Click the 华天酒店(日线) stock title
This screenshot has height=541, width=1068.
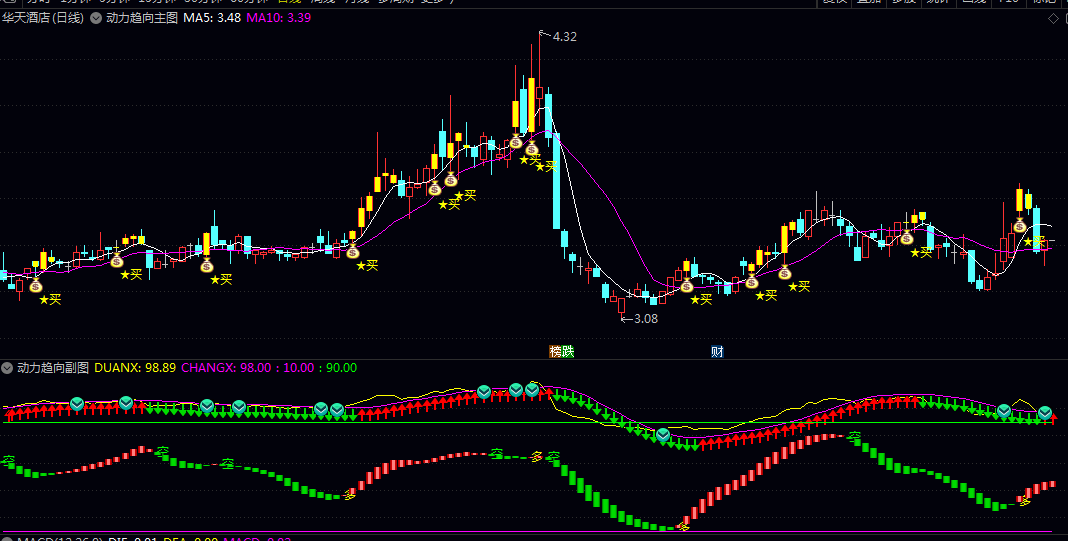43,18
